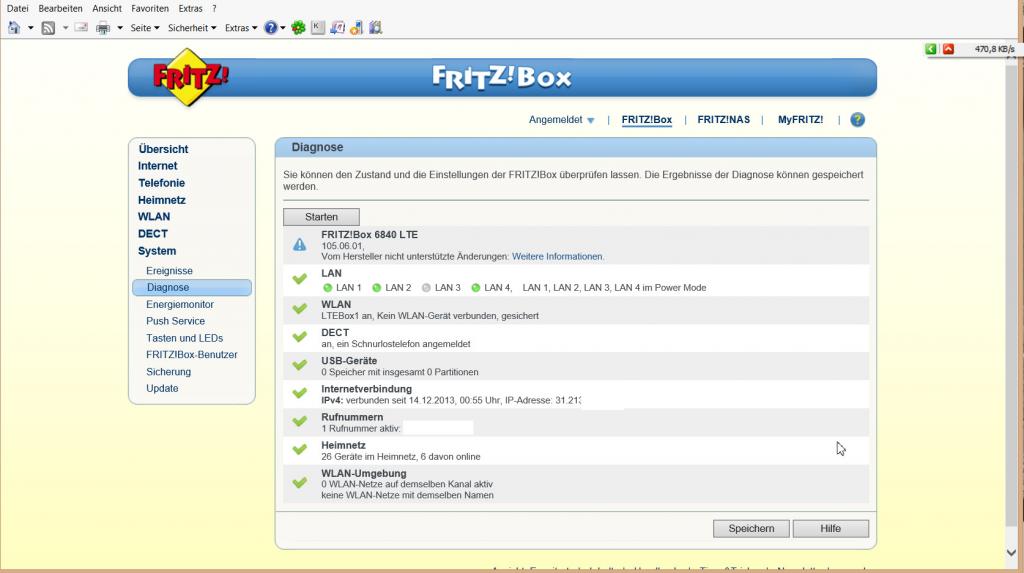Click the 470,8 KB/s speed readout
The image size is (1024, 573).
(x=994, y=49)
